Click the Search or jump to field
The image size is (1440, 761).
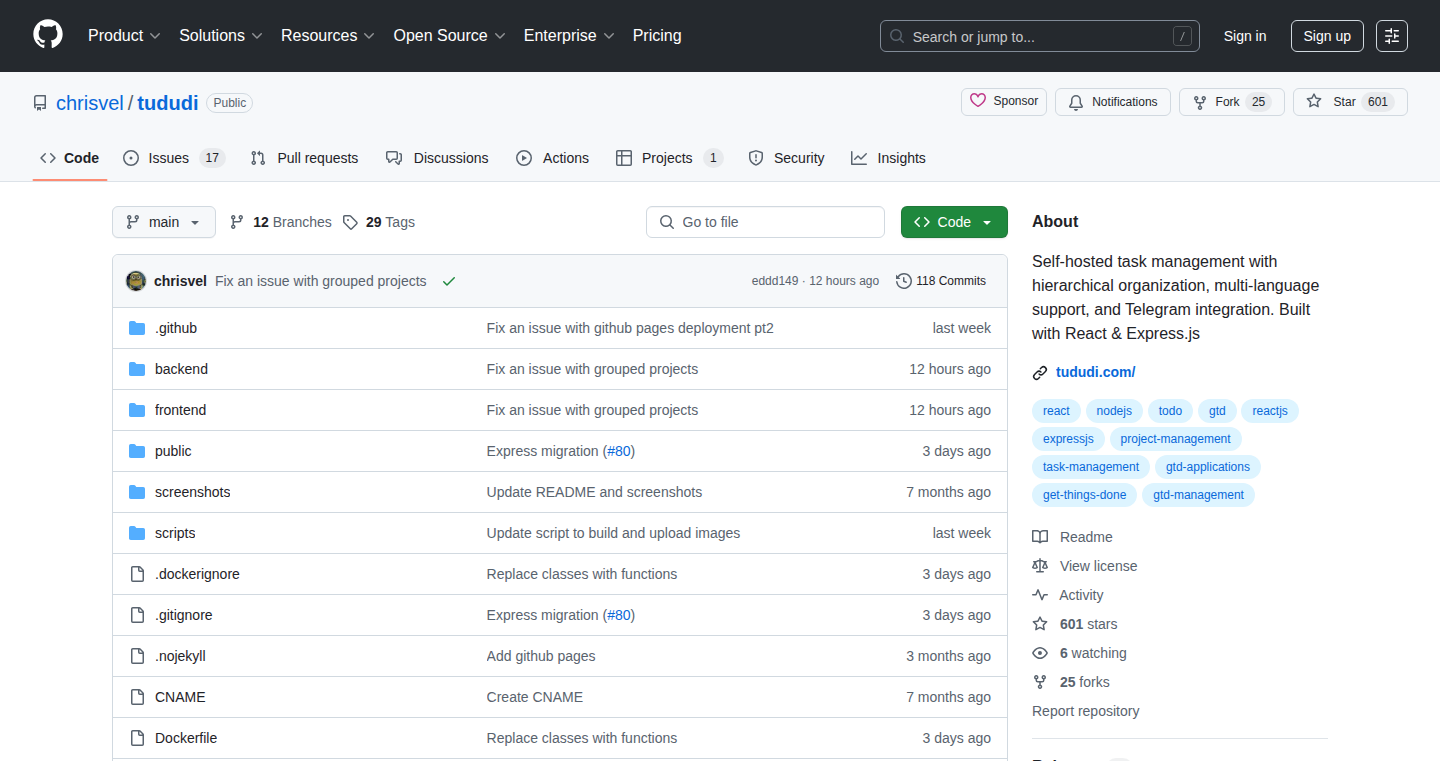click(x=1040, y=36)
